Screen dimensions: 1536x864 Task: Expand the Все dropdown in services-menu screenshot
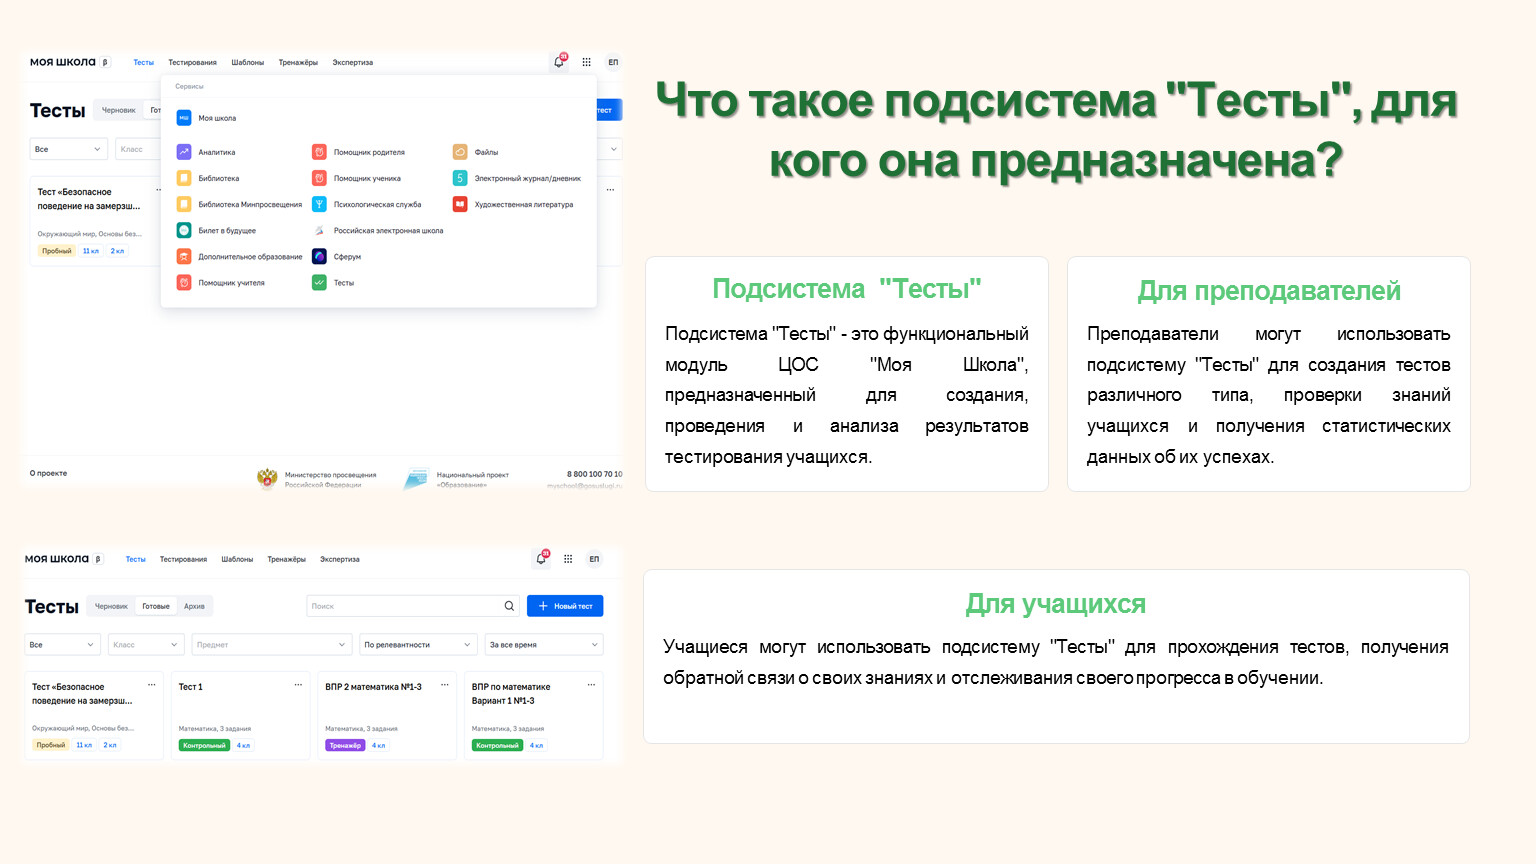[69, 149]
